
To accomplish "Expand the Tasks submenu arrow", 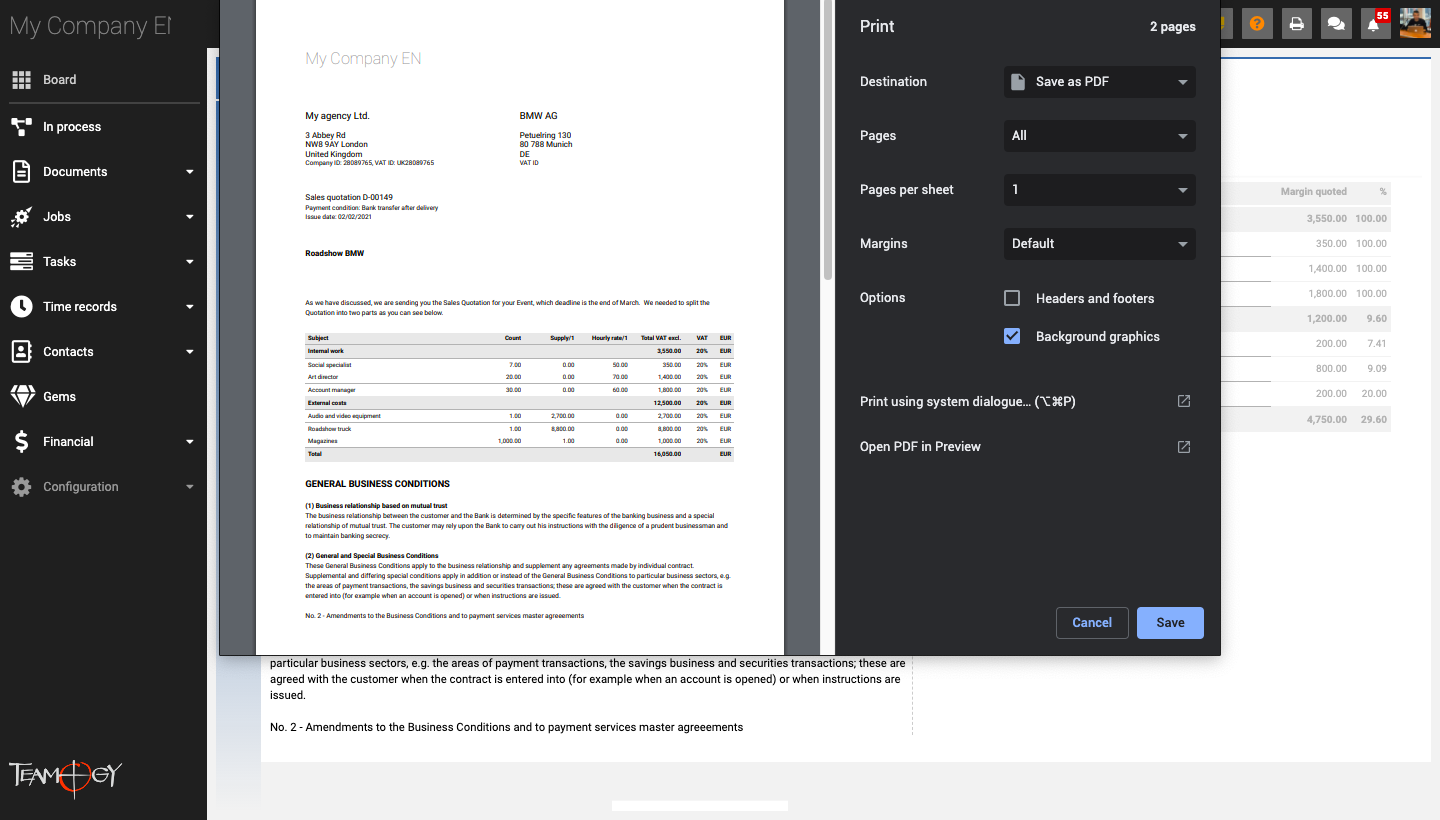I will pyautogui.click(x=190, y=262).
